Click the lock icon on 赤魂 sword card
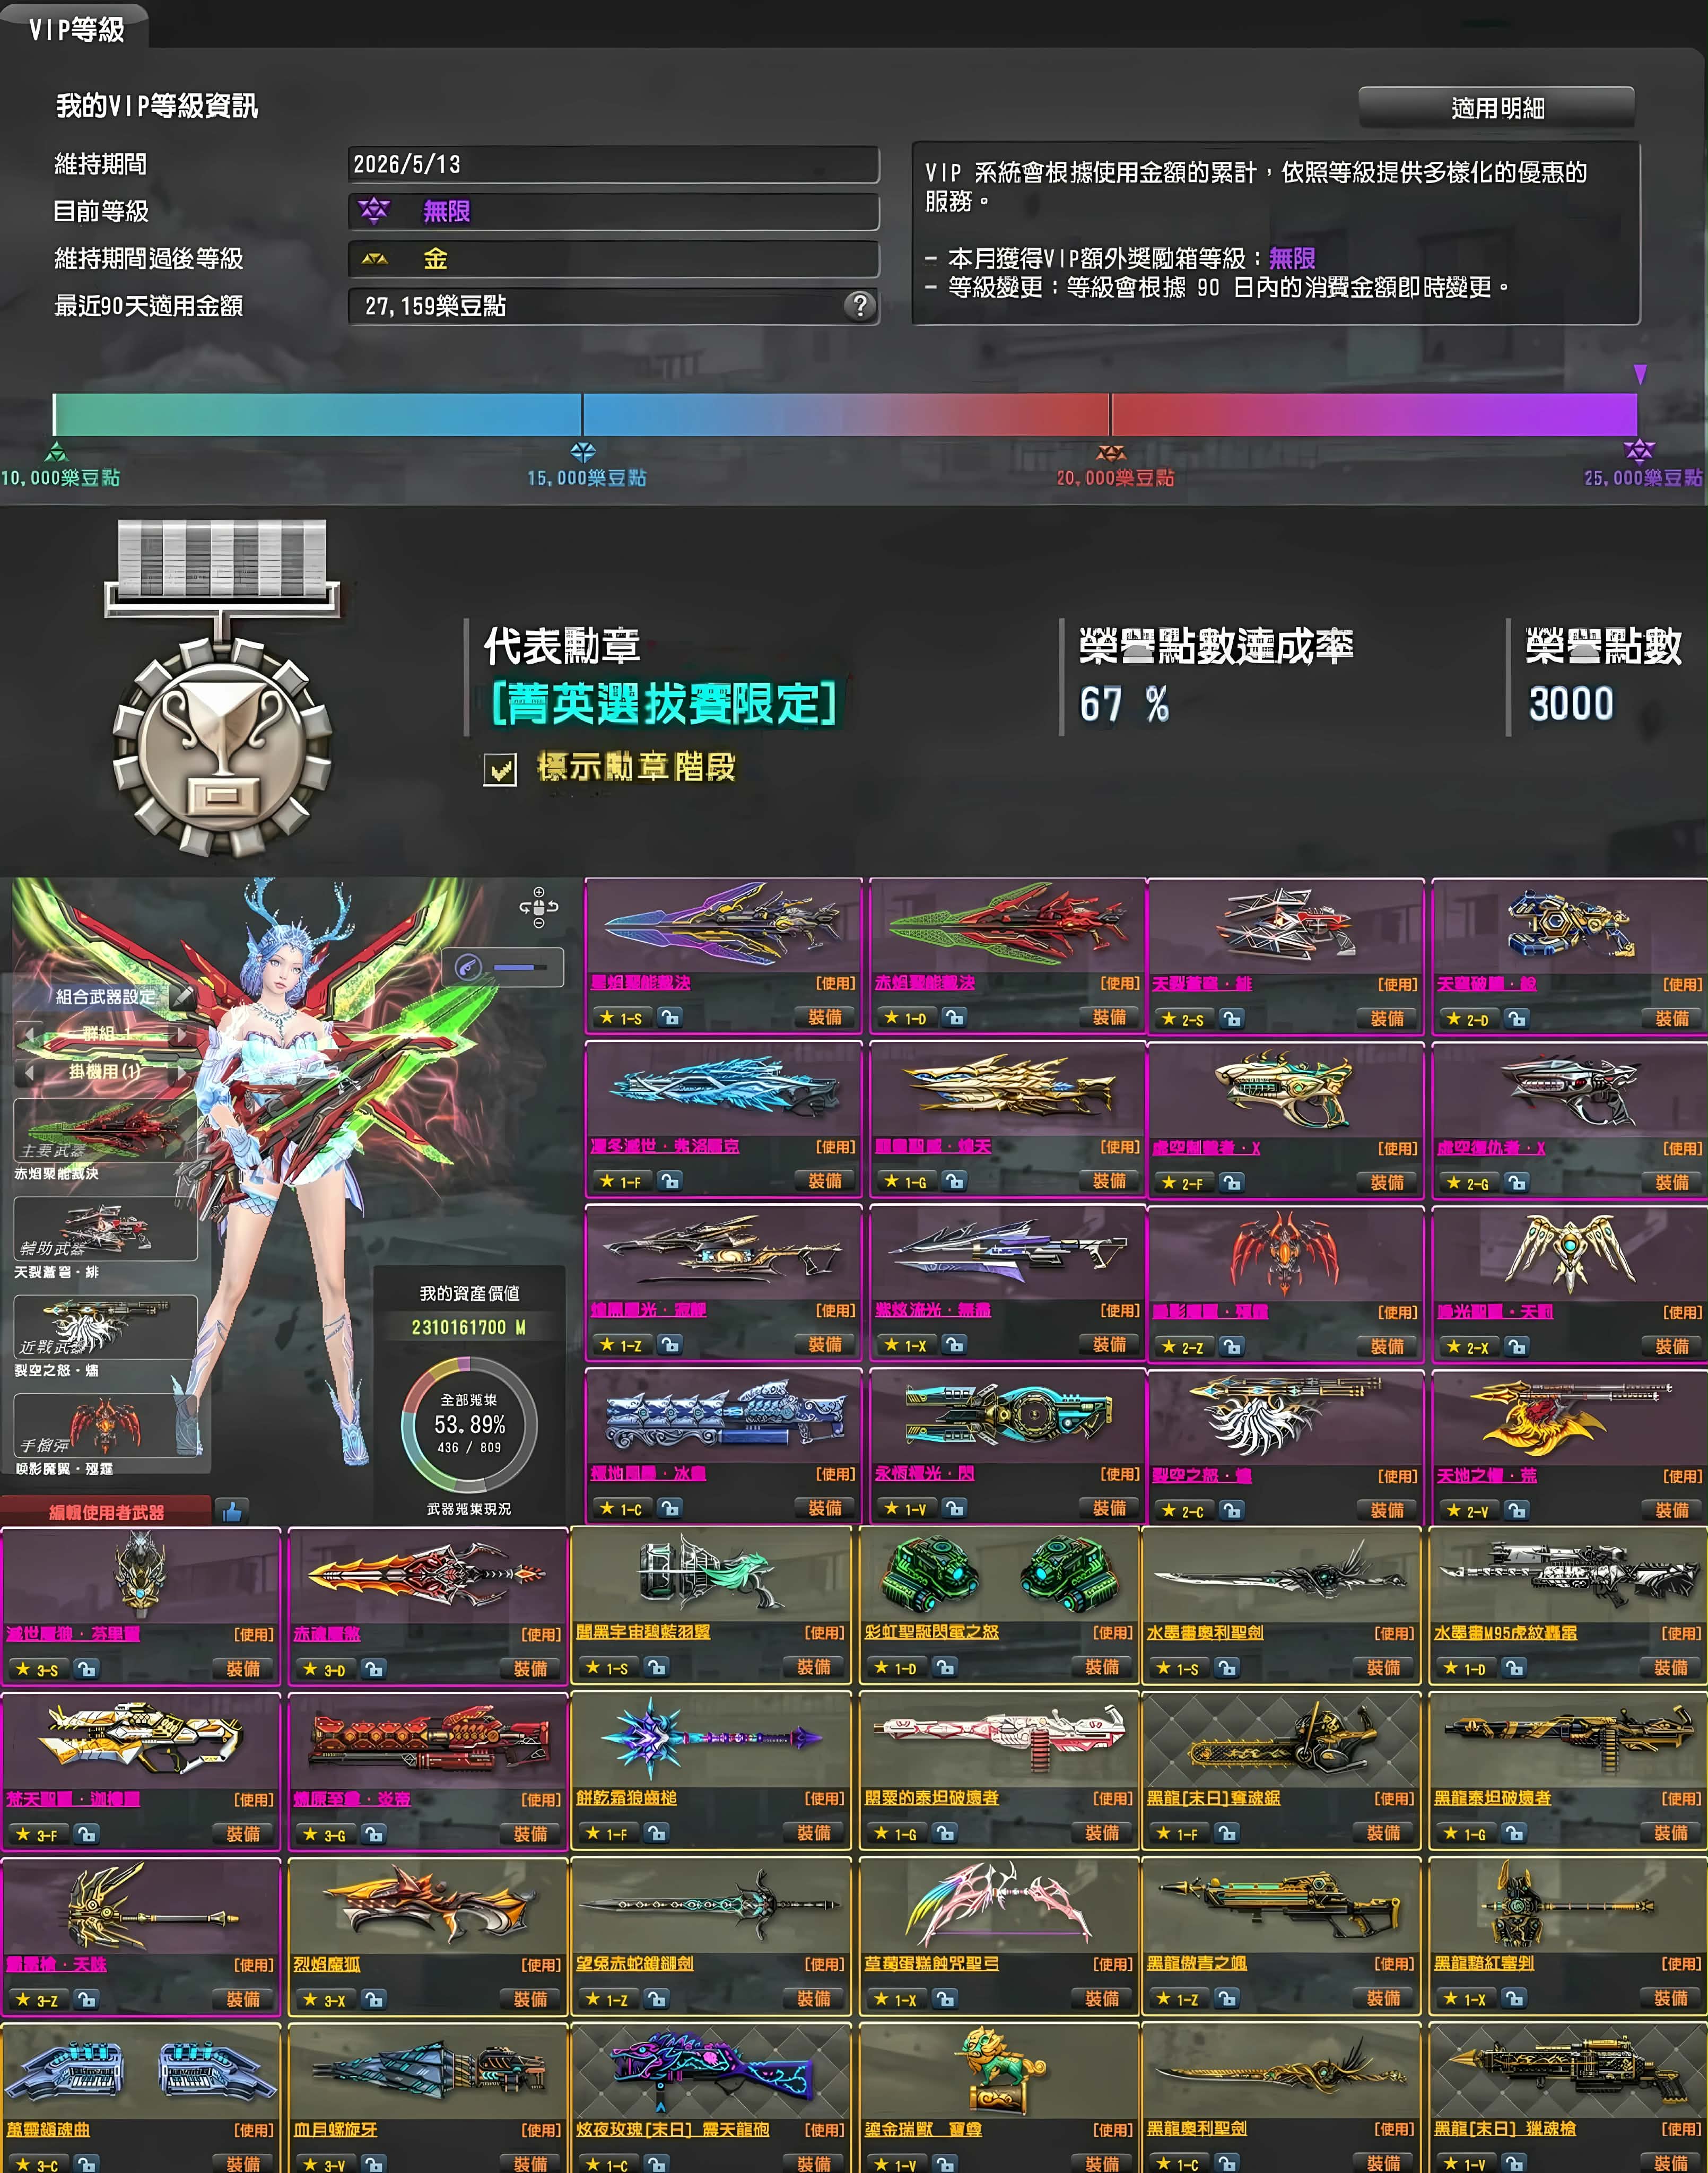1708x2173 pixels. [x=374, y=1669]
